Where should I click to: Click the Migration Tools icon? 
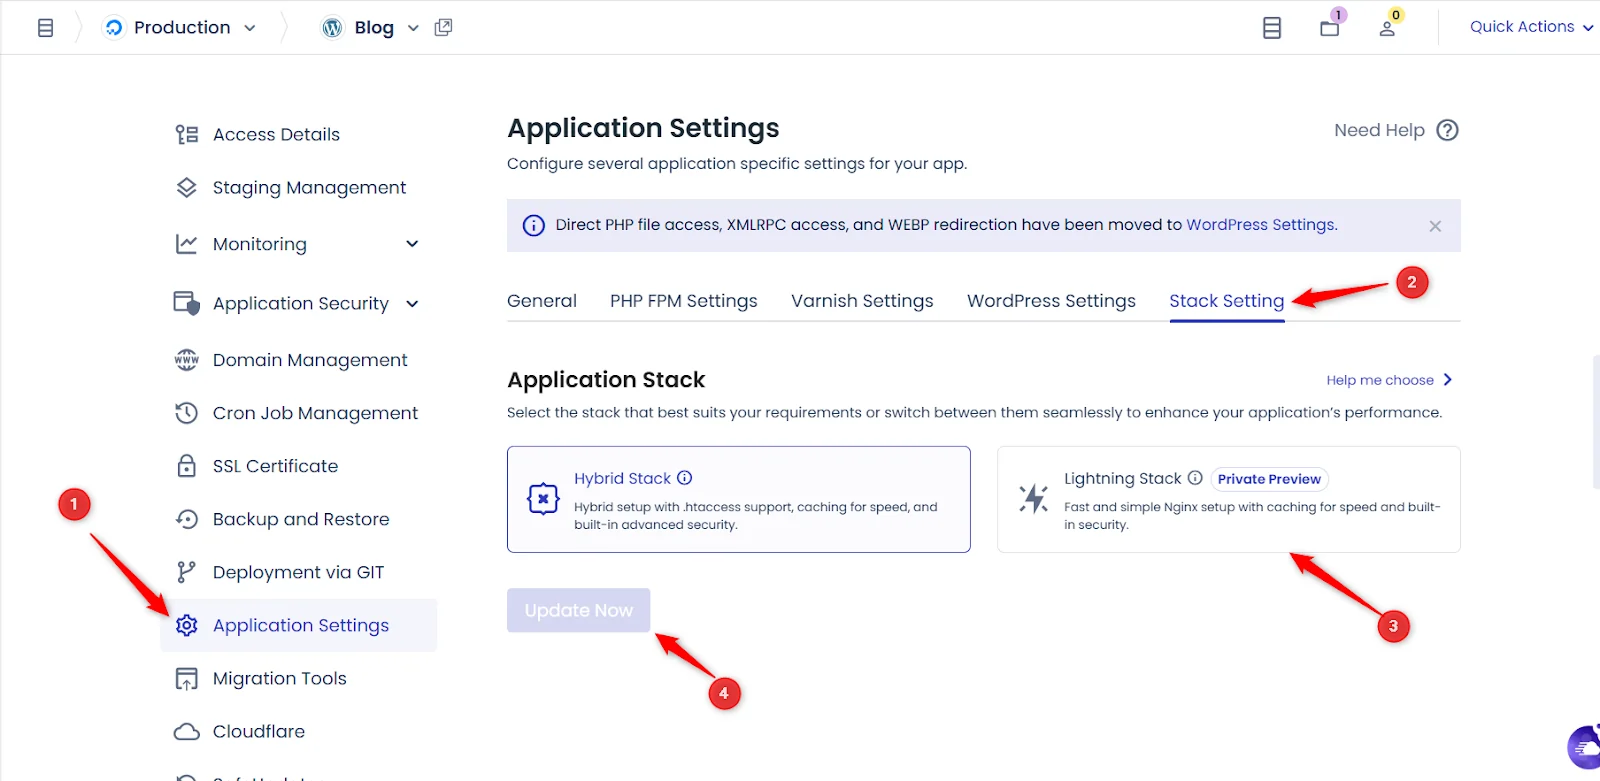pyautogui.click(x=187, y=678)
